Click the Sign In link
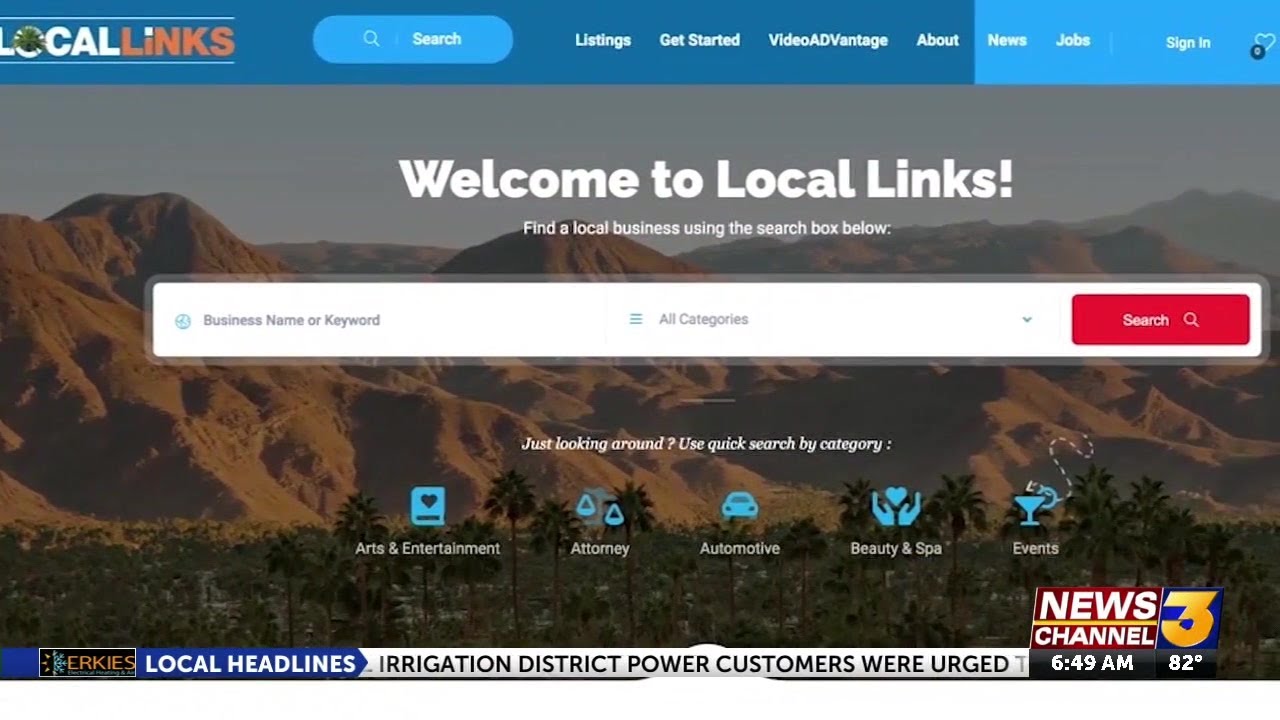The width and height of the screenshot is (1280, 720). (1188, 42)
